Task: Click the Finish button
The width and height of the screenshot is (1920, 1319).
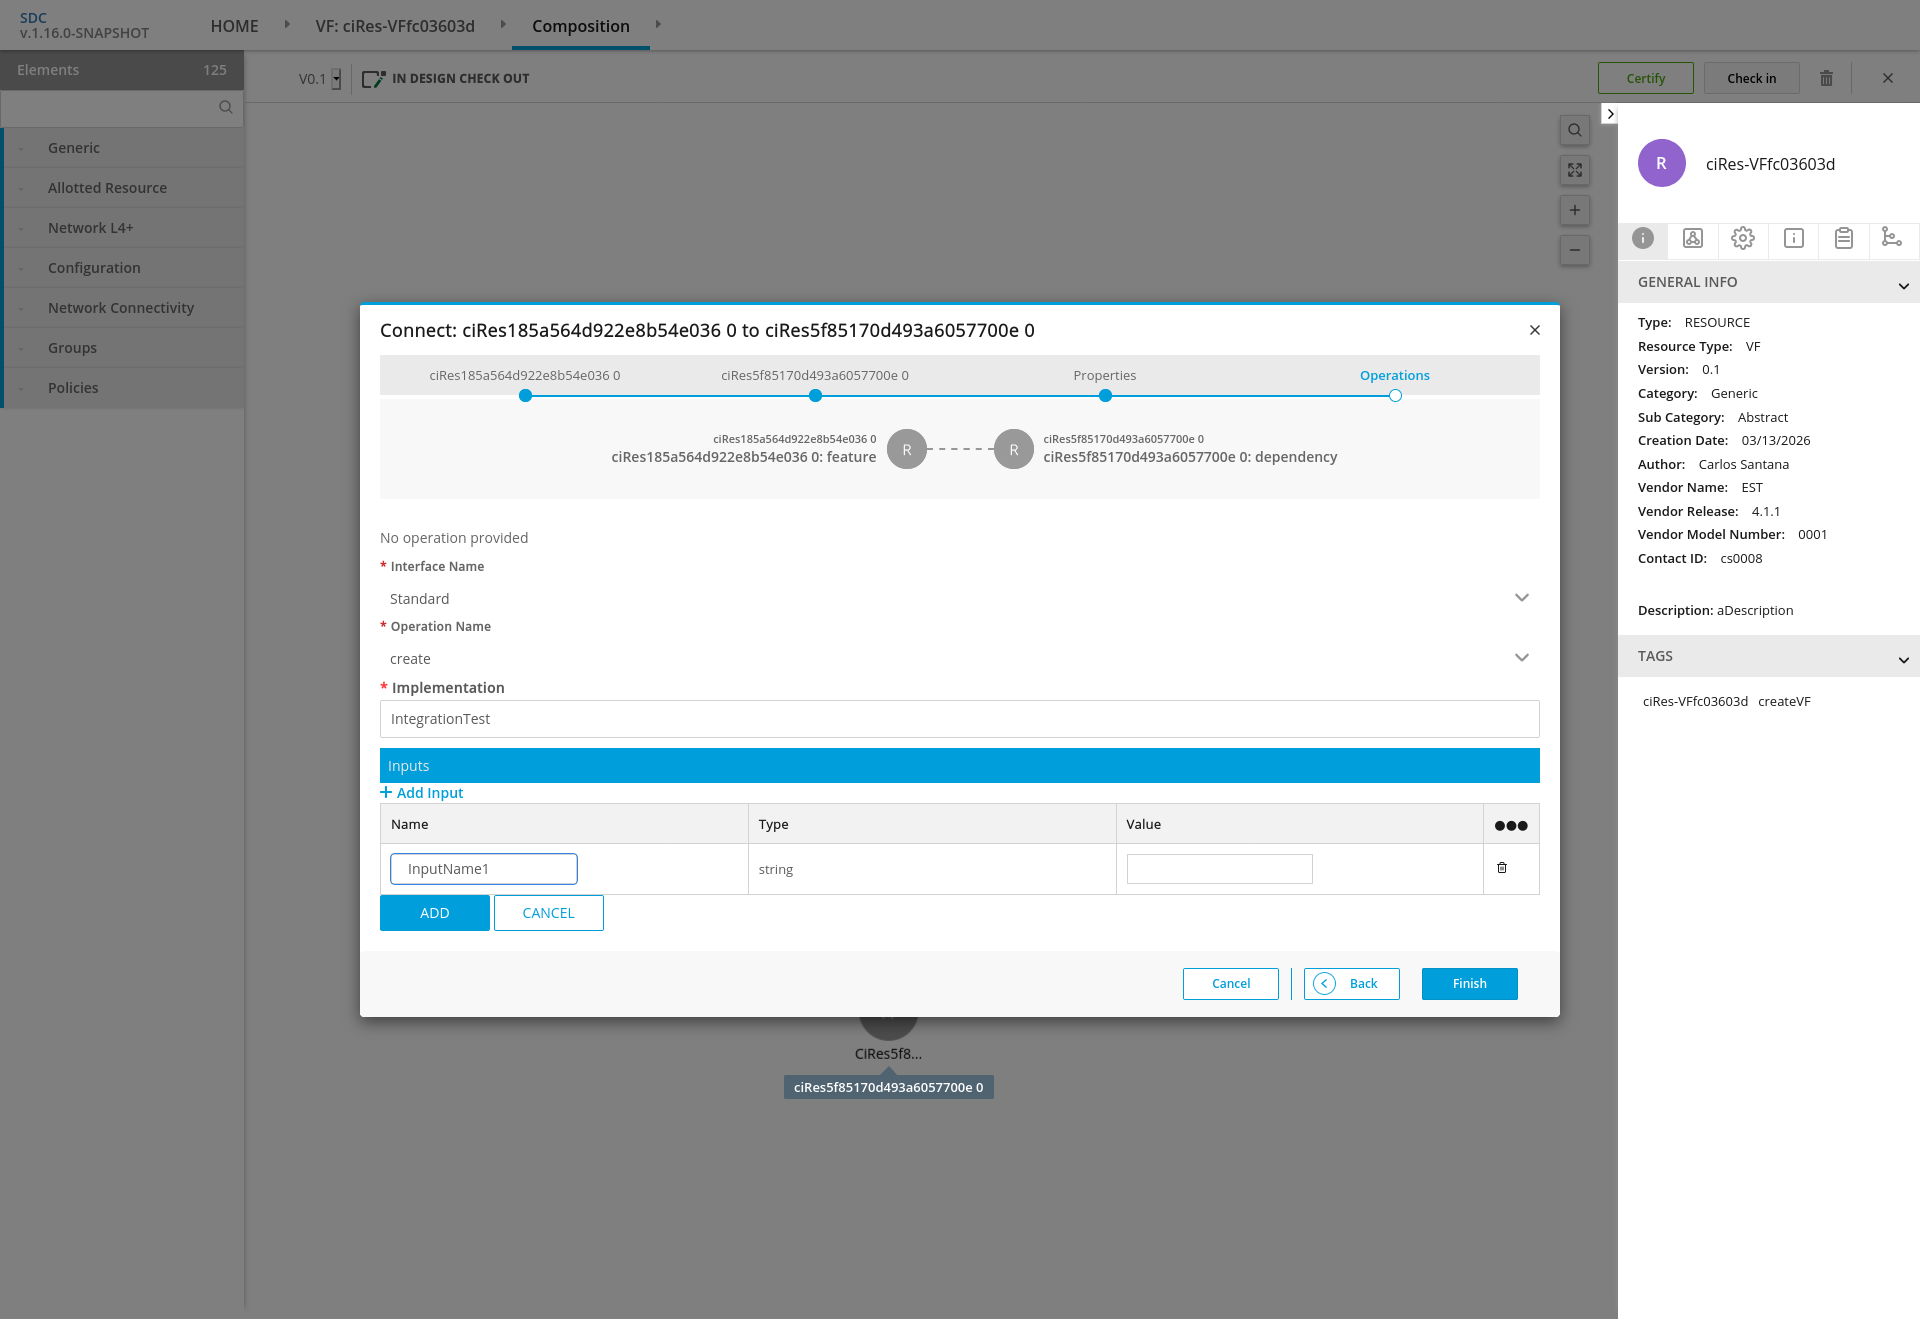Action: pyautogui.click(x=1469, y=984)
